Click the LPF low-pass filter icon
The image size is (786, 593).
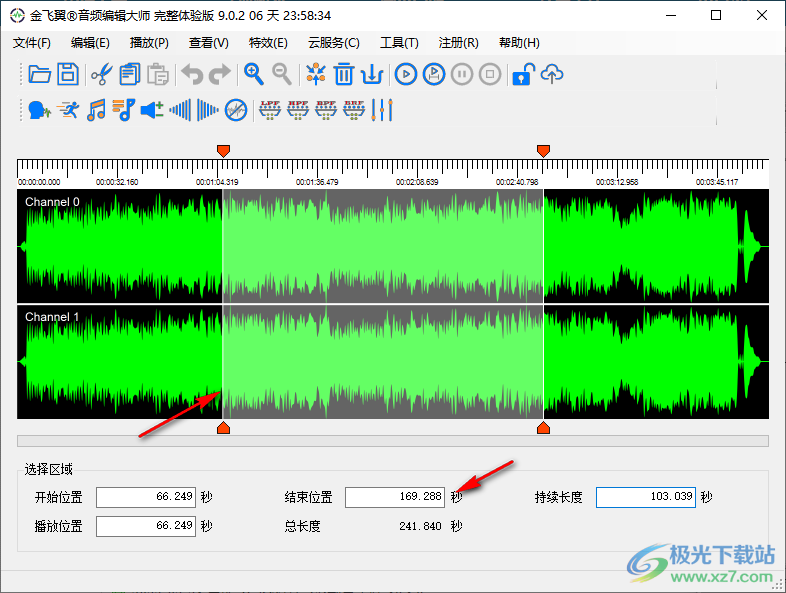270,110
